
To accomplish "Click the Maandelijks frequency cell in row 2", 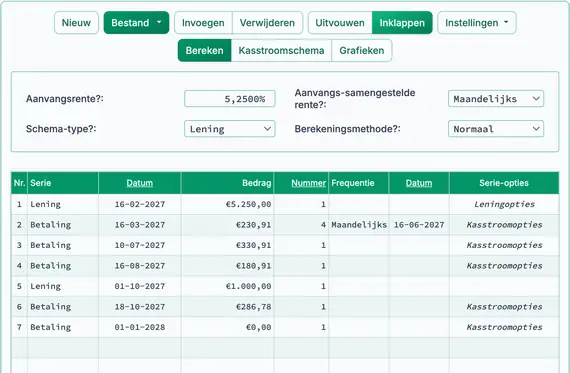I will 359,225.
